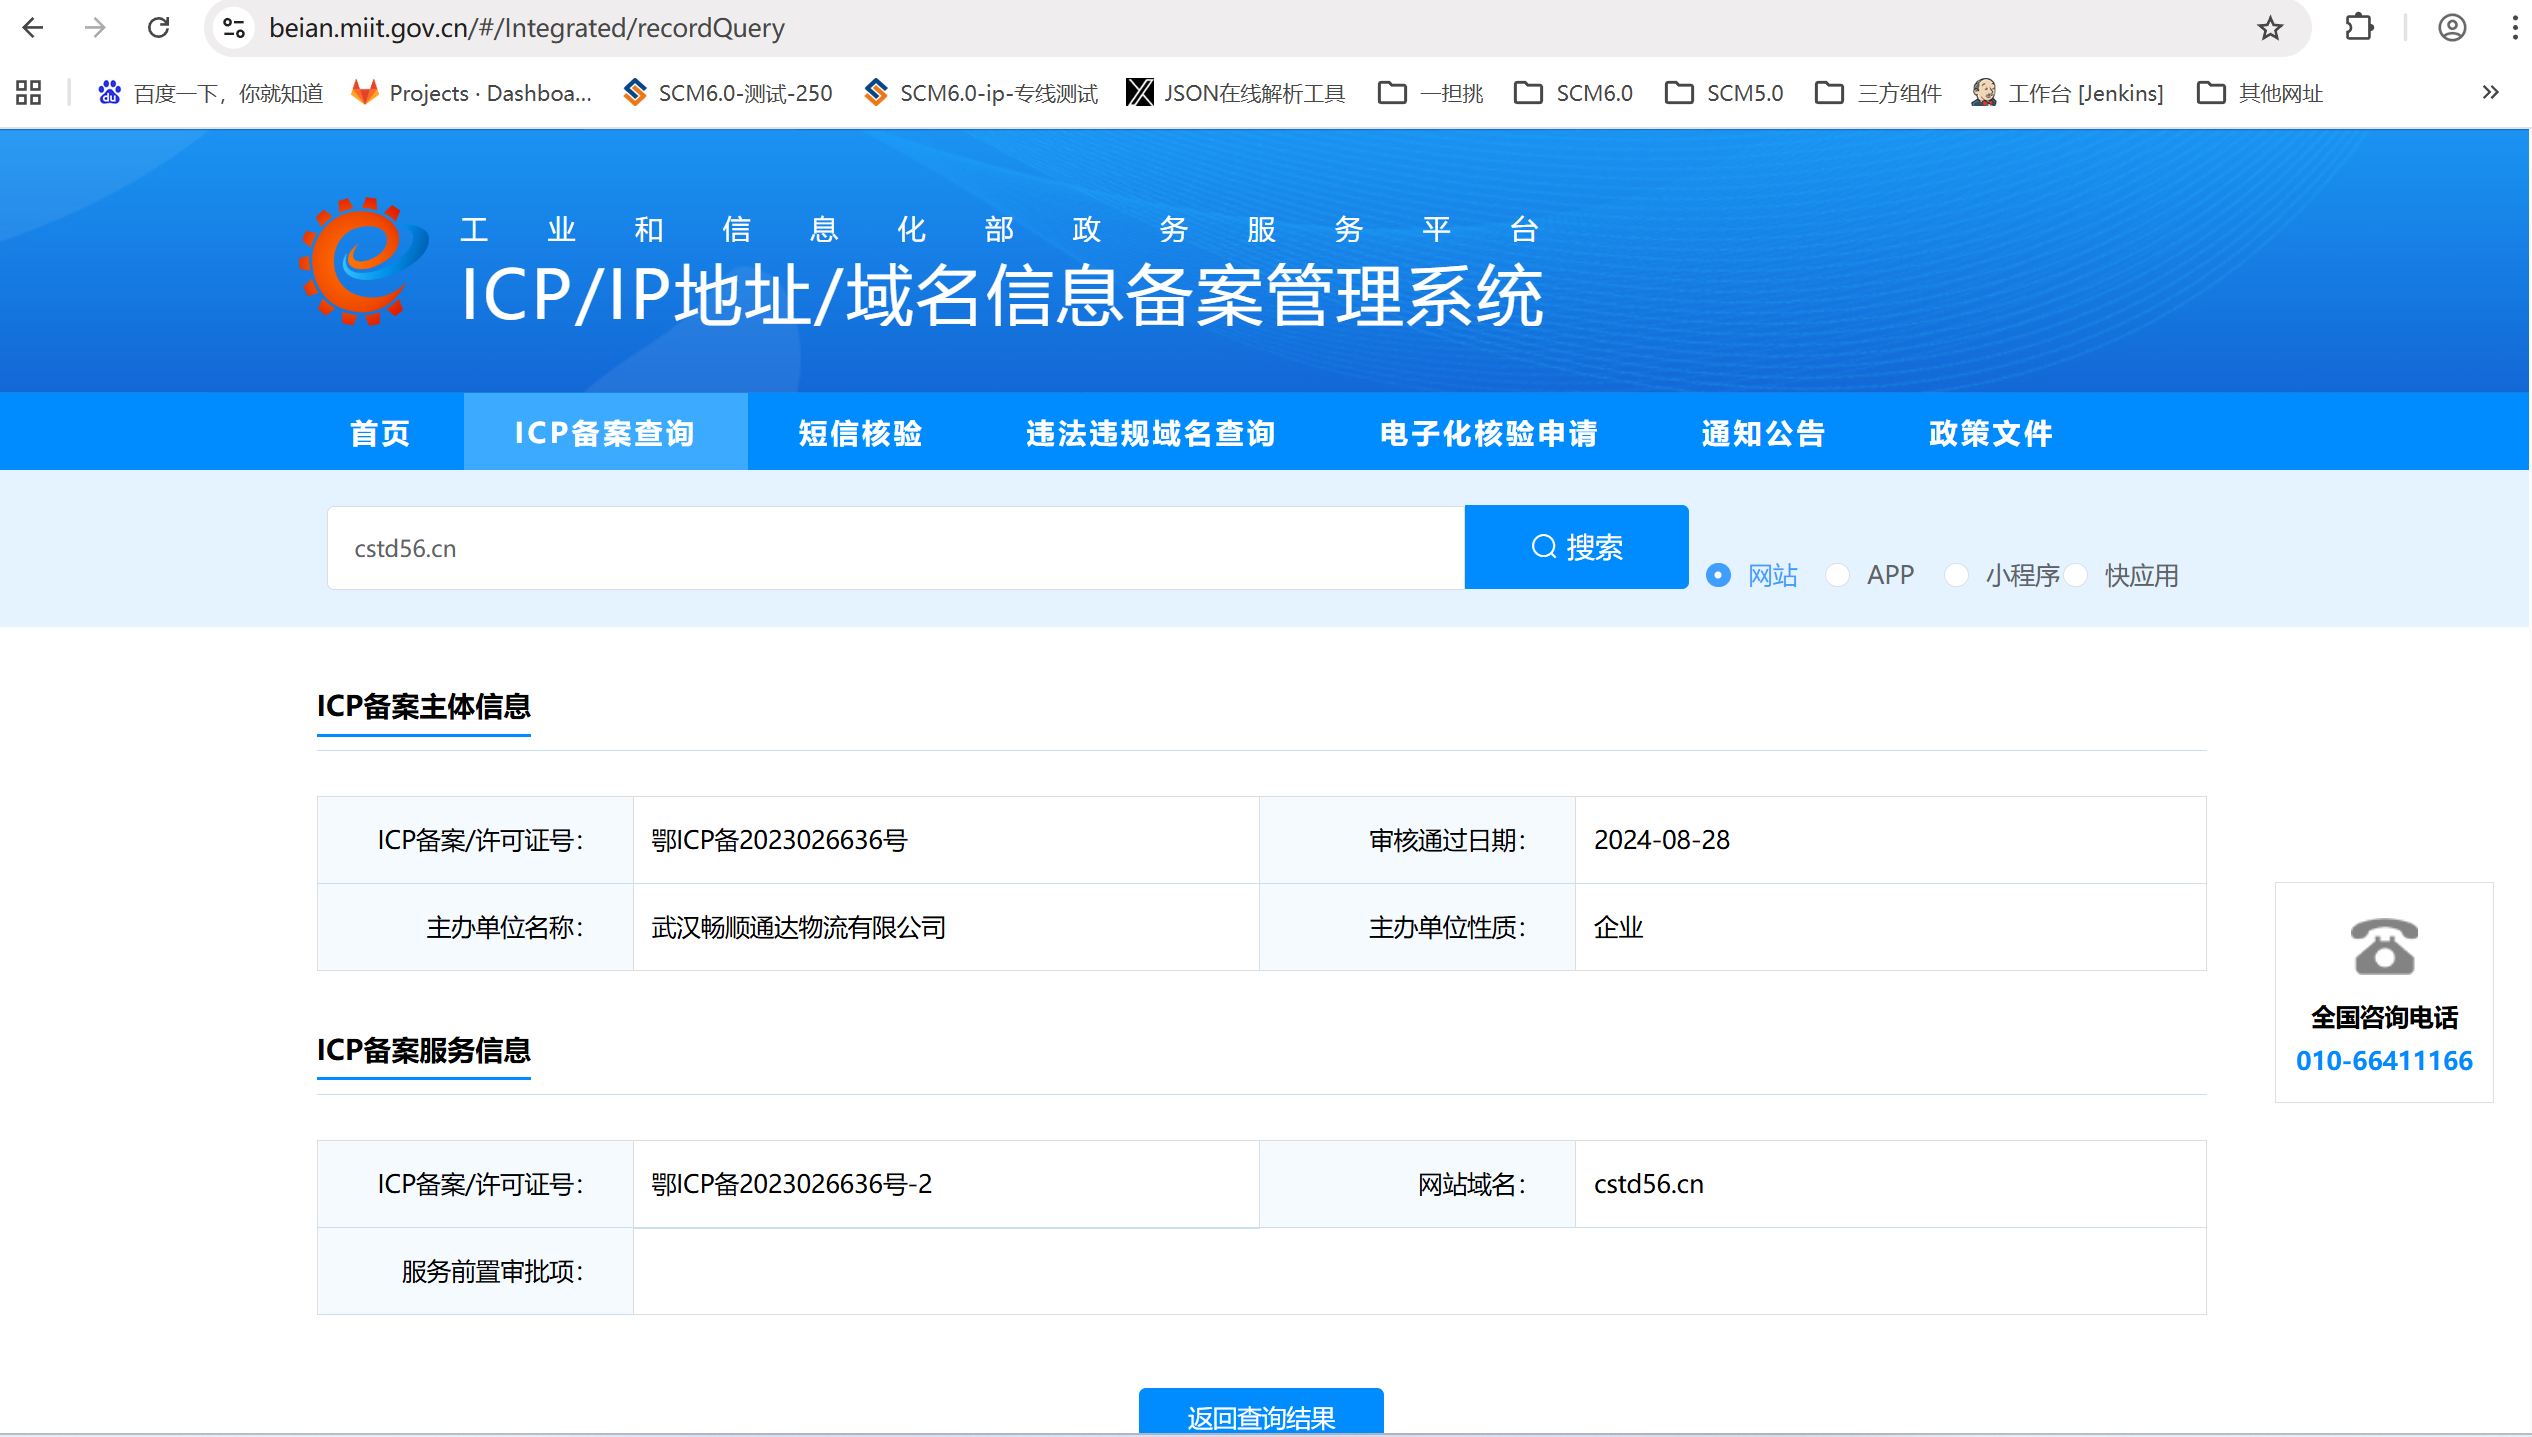Click the site information icon in address bar
Viewport: 2532px width, 1437px height.
(234, 28)
